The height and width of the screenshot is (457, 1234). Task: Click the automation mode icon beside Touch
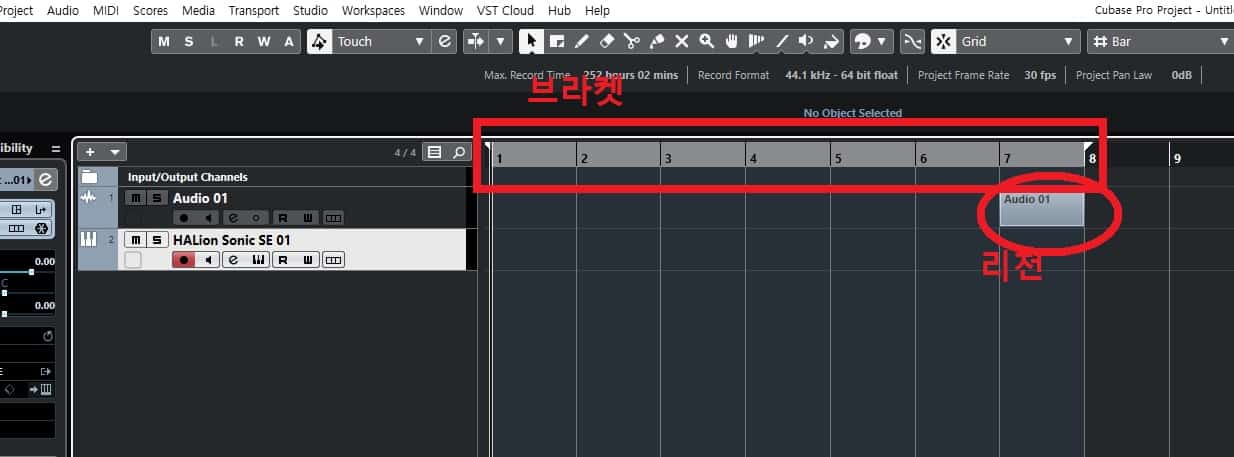pos(319,41)
